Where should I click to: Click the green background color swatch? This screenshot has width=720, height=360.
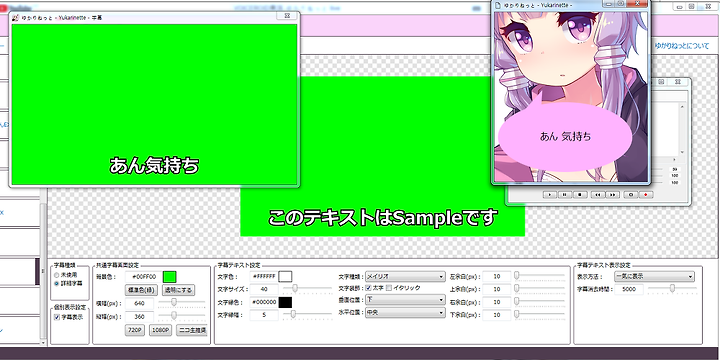click(x=169, y=277)
